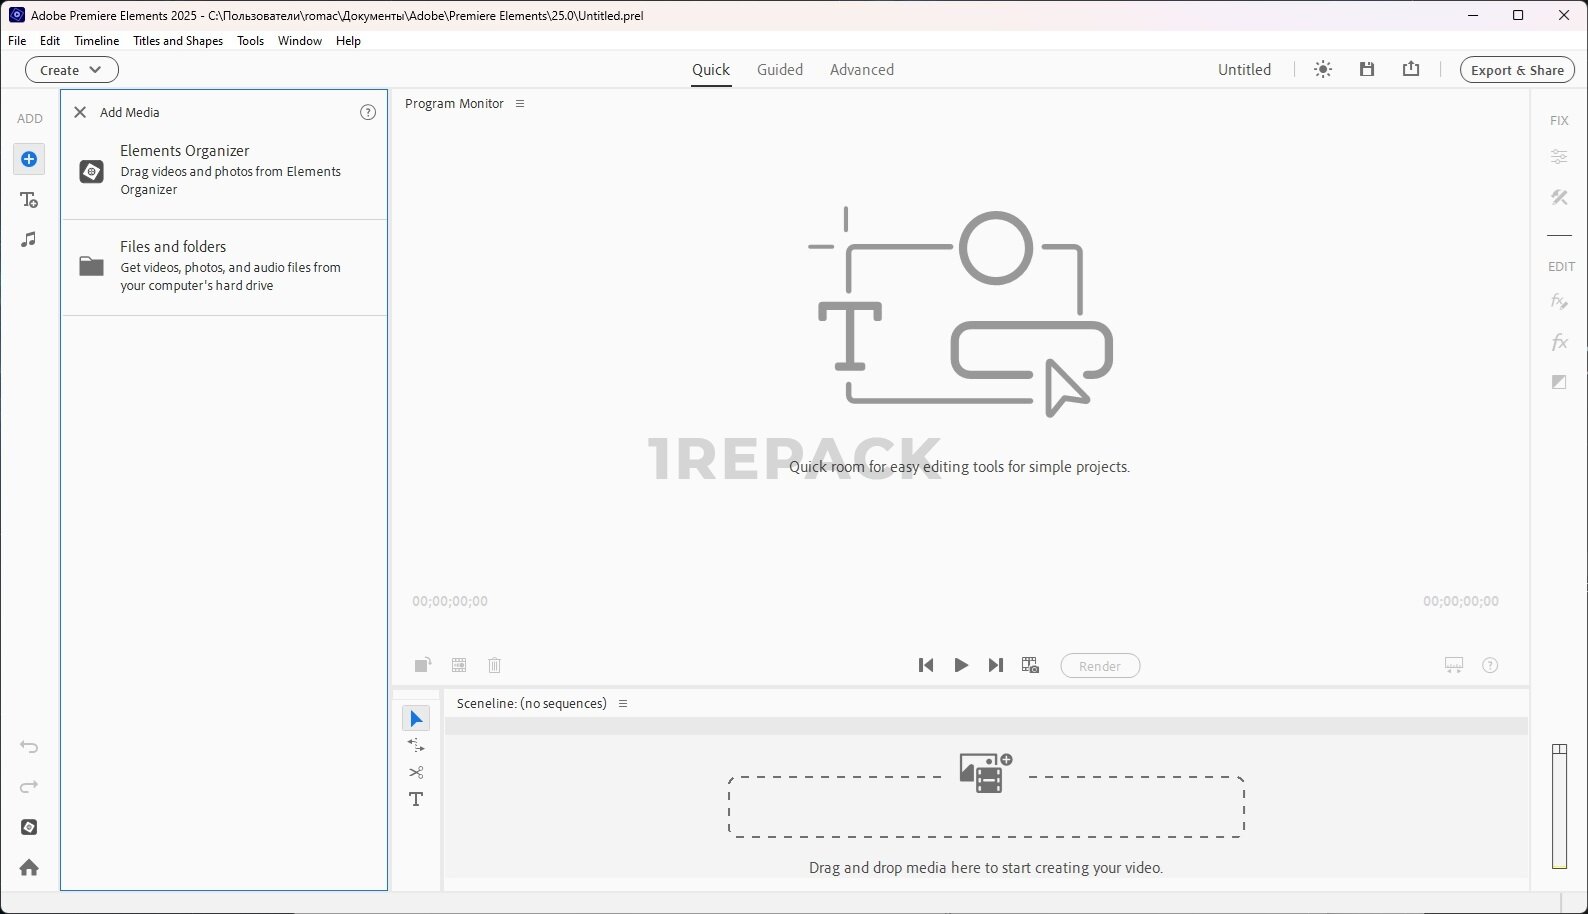Close the Add Media panel
The height and width of the screenshot is (914, 1588).
pyautogui.click(x=80, y=112)
